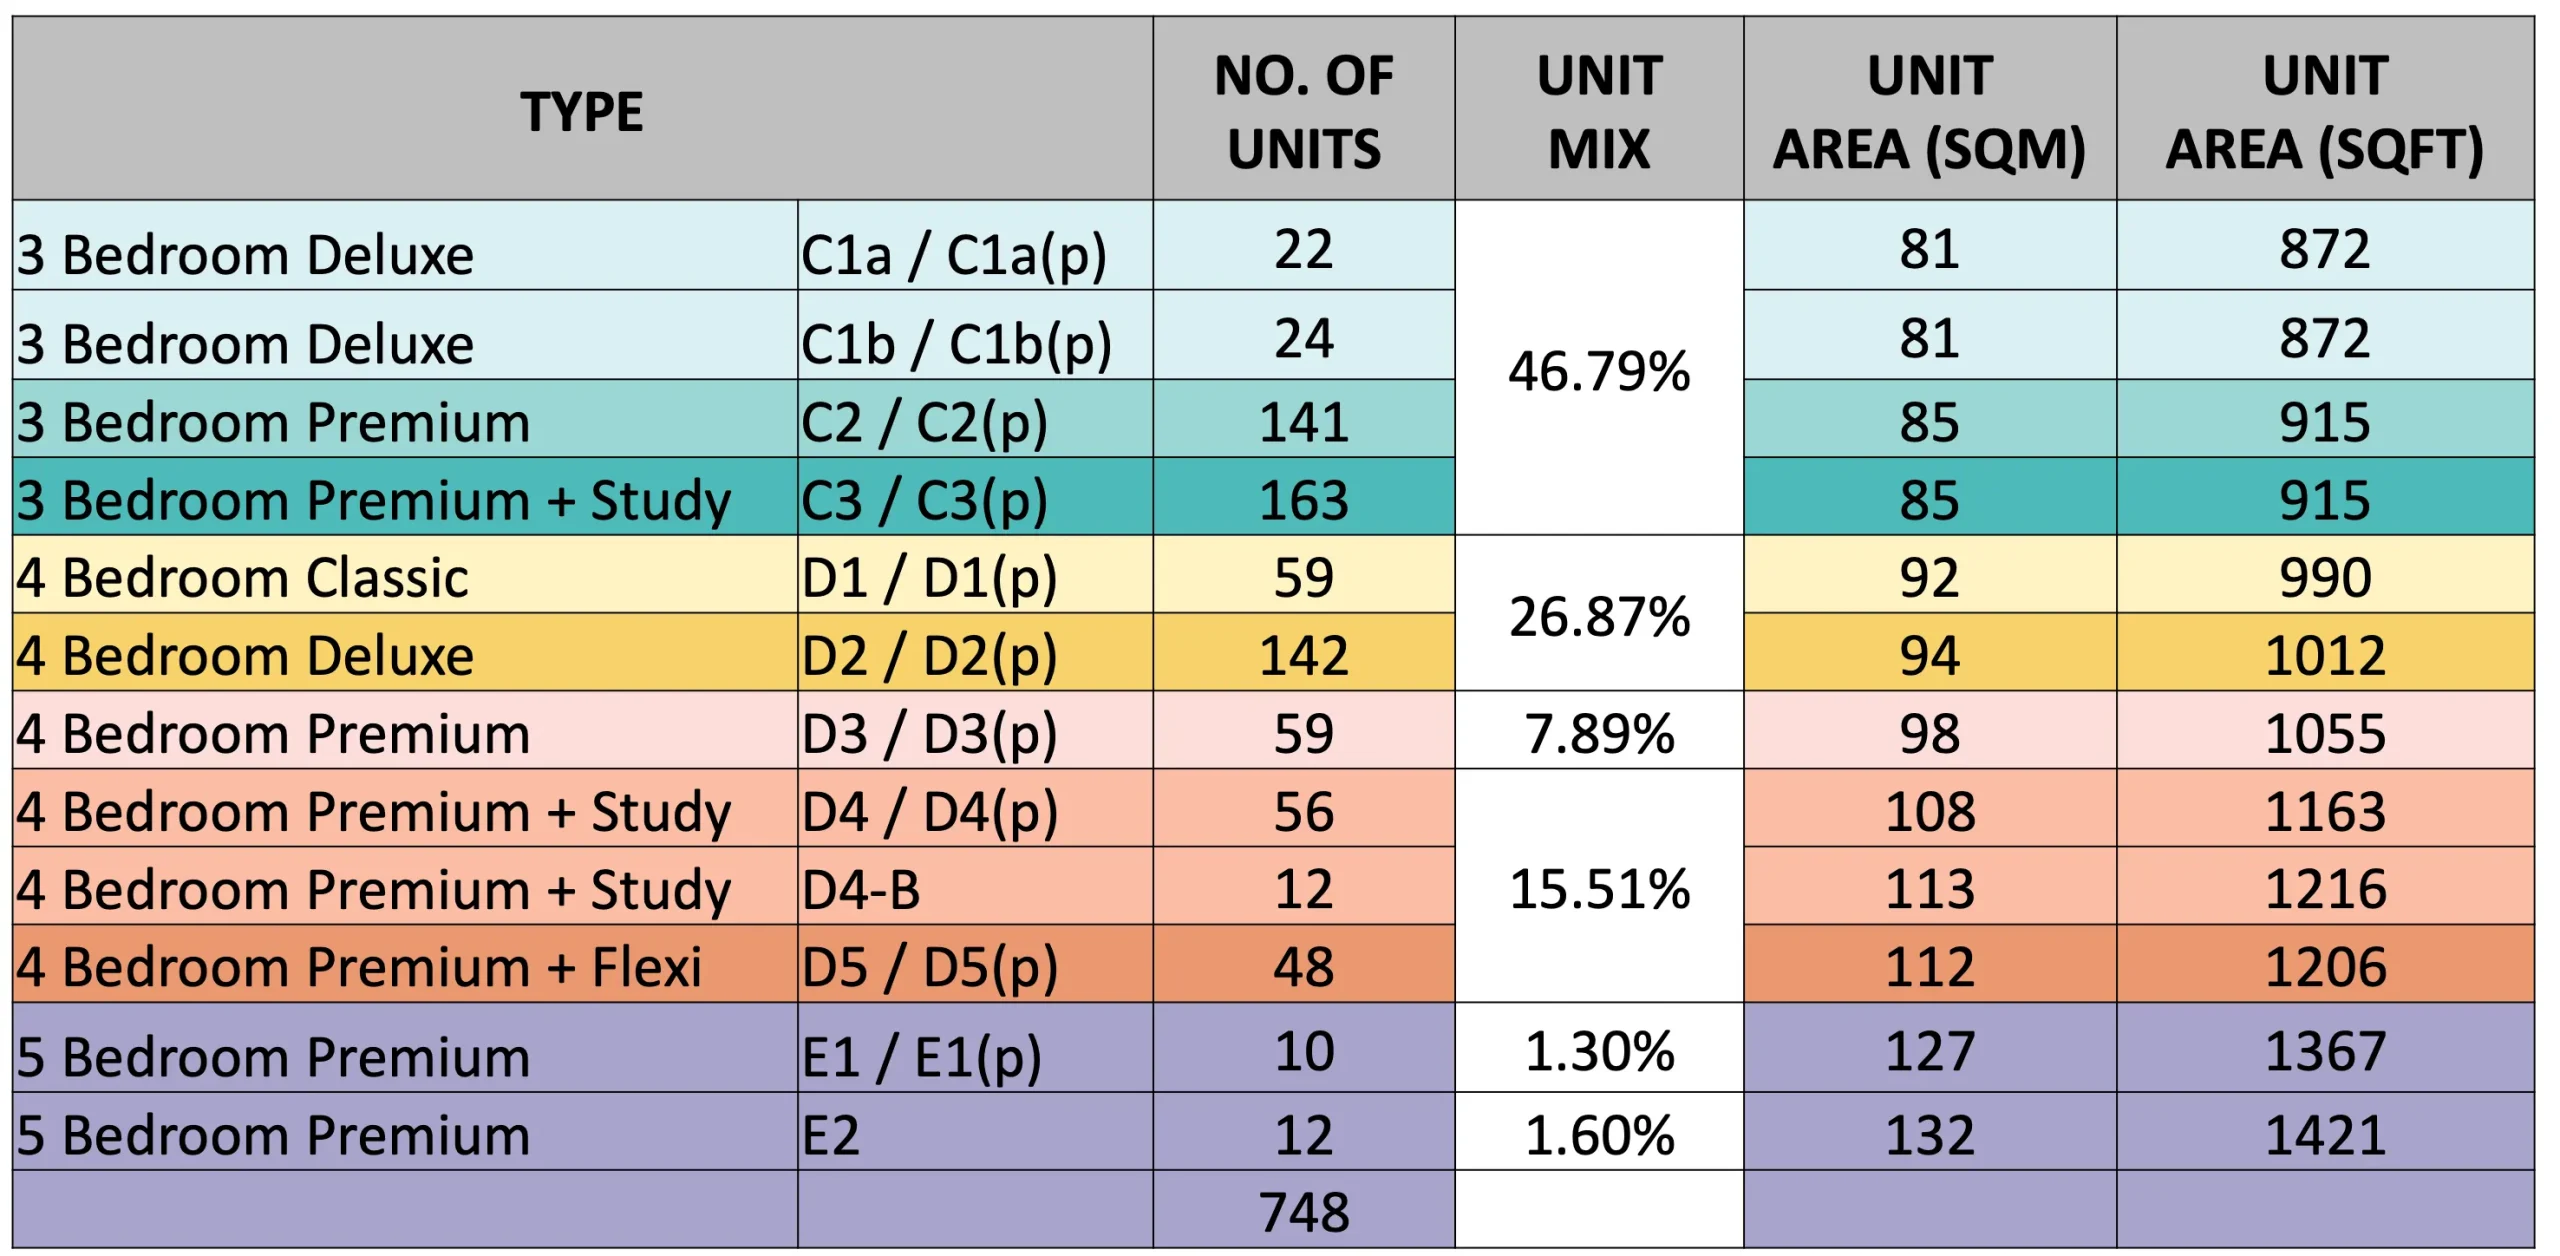Viewport: 2560px width, 1256px height.
Task: Select the UNIT MIX header cell
Action: pyautogui.click(x=1599, y=111)
